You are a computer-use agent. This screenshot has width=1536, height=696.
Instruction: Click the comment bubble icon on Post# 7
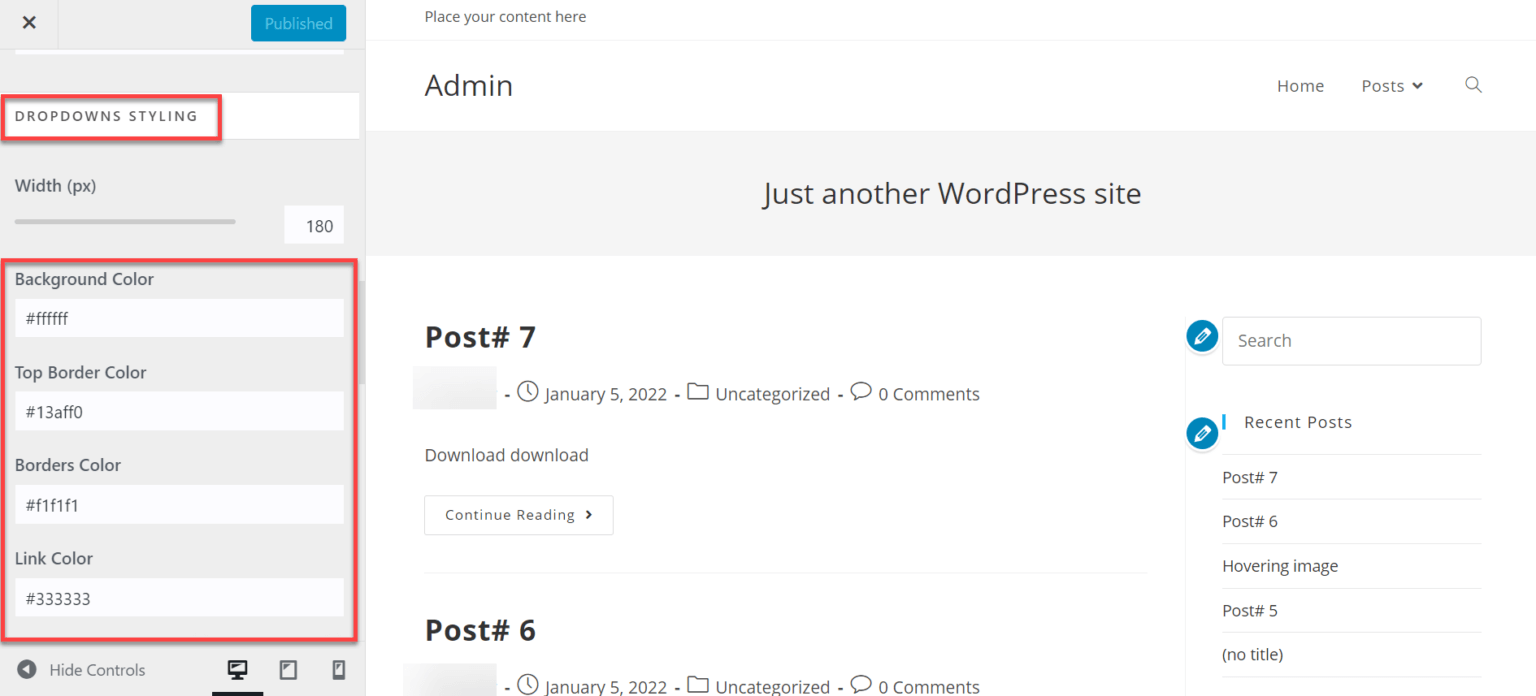(861, 392)
